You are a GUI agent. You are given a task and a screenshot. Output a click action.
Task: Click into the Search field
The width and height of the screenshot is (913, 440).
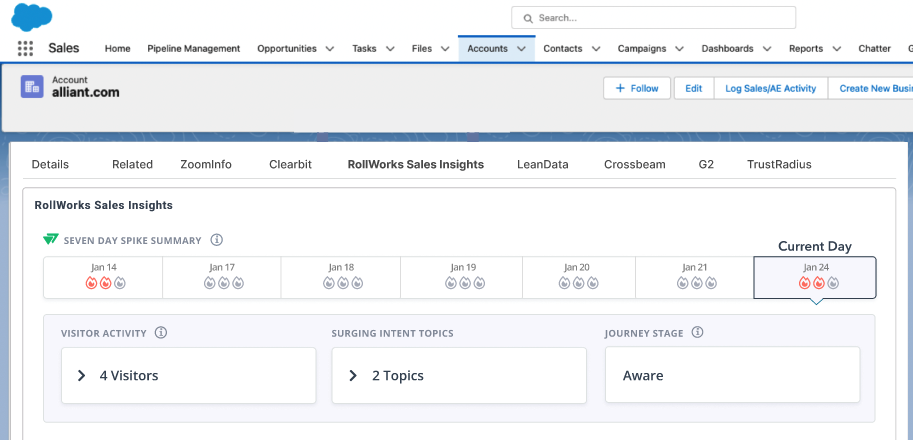point(653,17)
